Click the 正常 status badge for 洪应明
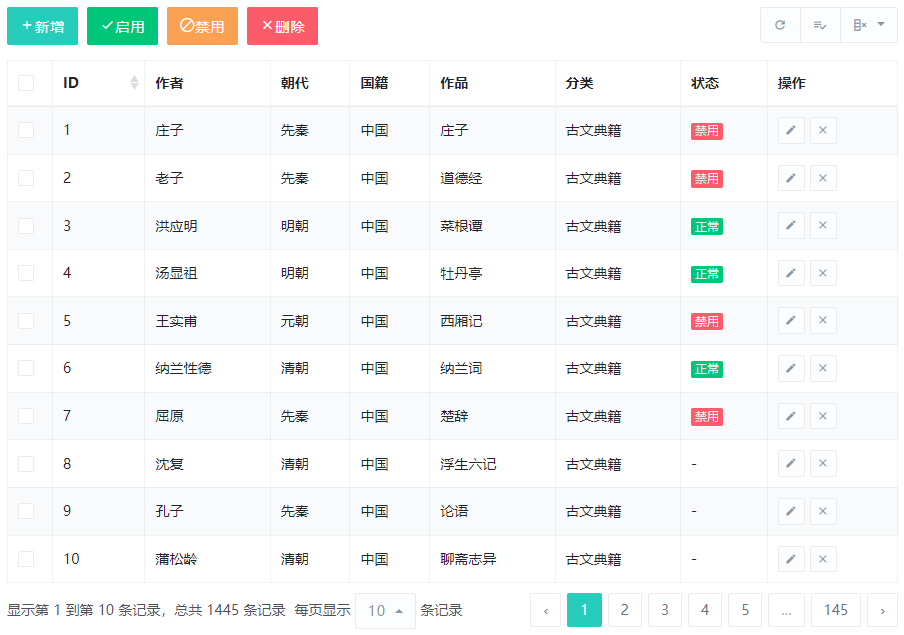The height and width of the screenshot is (635, 904). 707,227
